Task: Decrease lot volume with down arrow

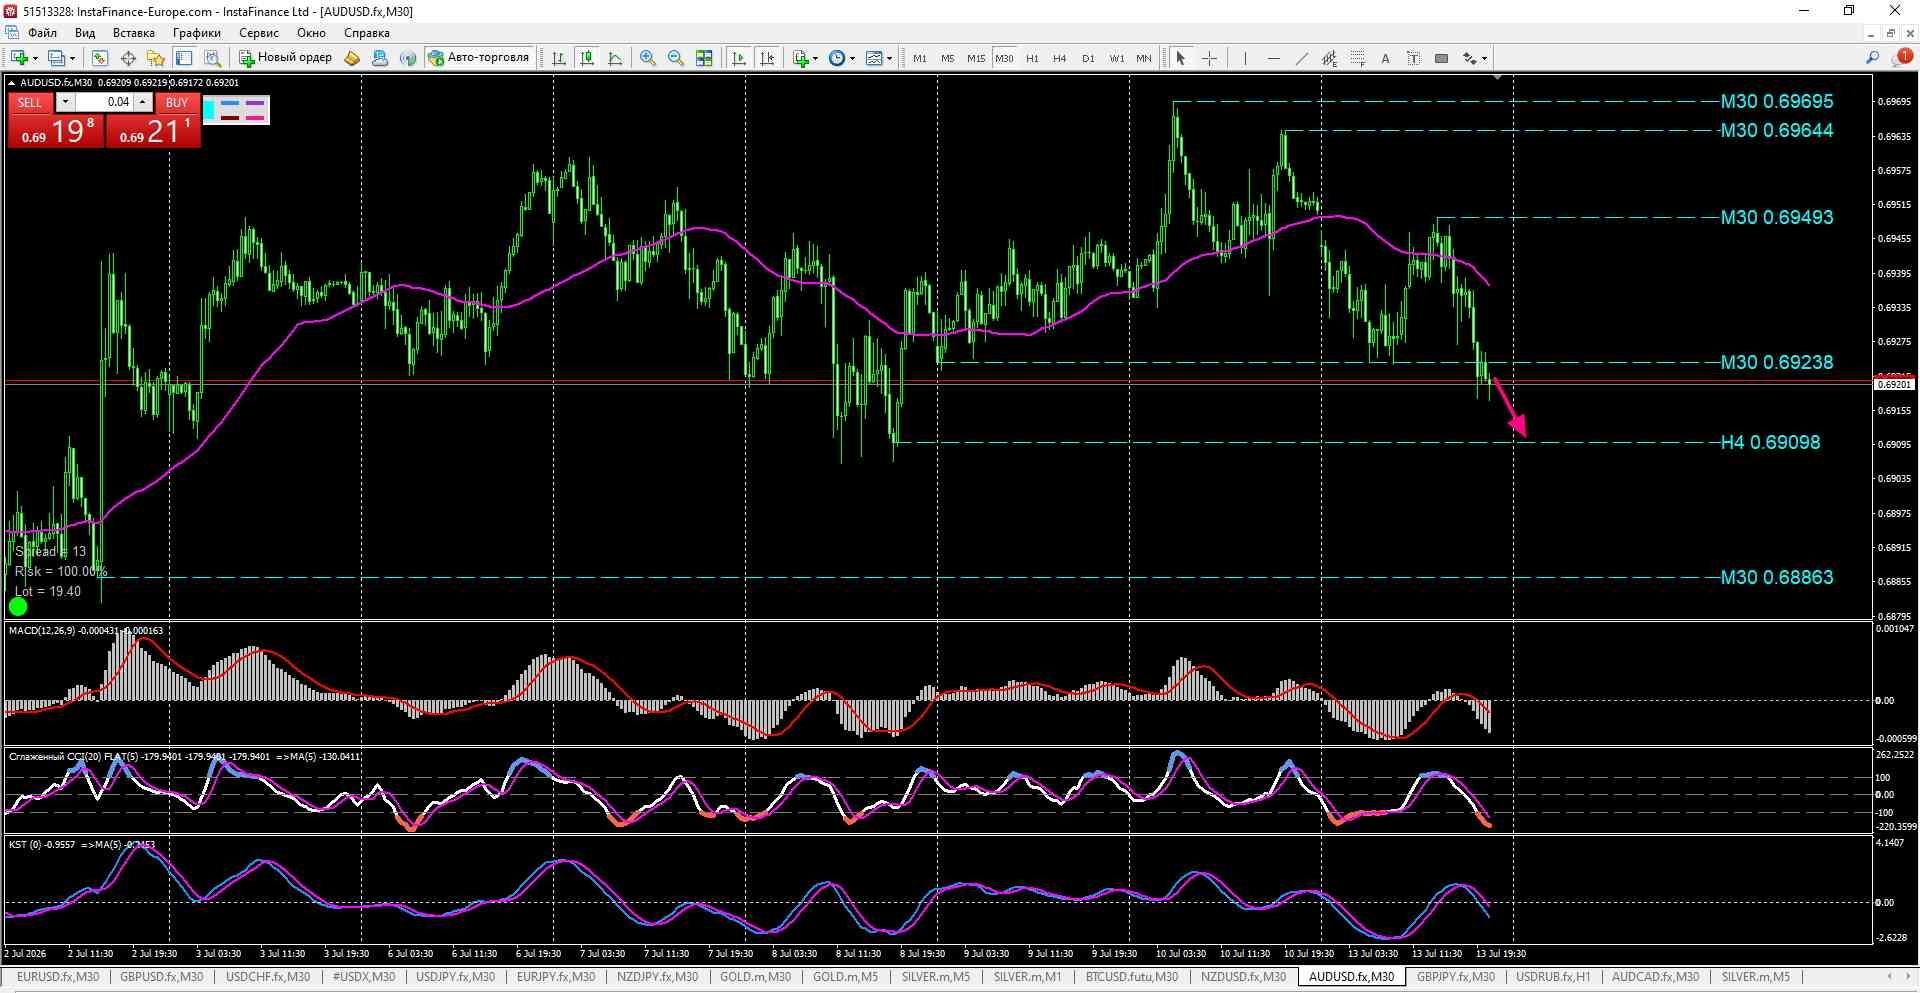Action: (x=65, y=102)
